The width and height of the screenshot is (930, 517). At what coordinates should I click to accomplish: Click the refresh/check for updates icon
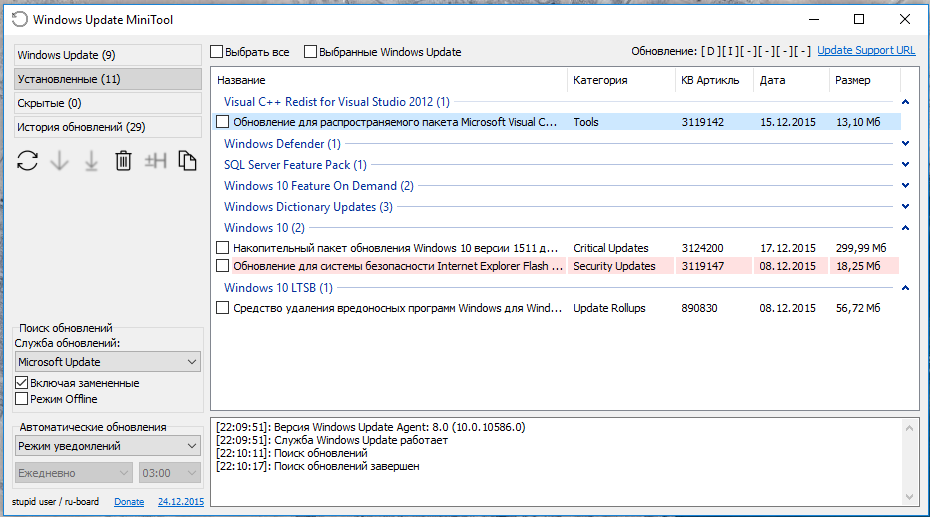coord(27,160)
